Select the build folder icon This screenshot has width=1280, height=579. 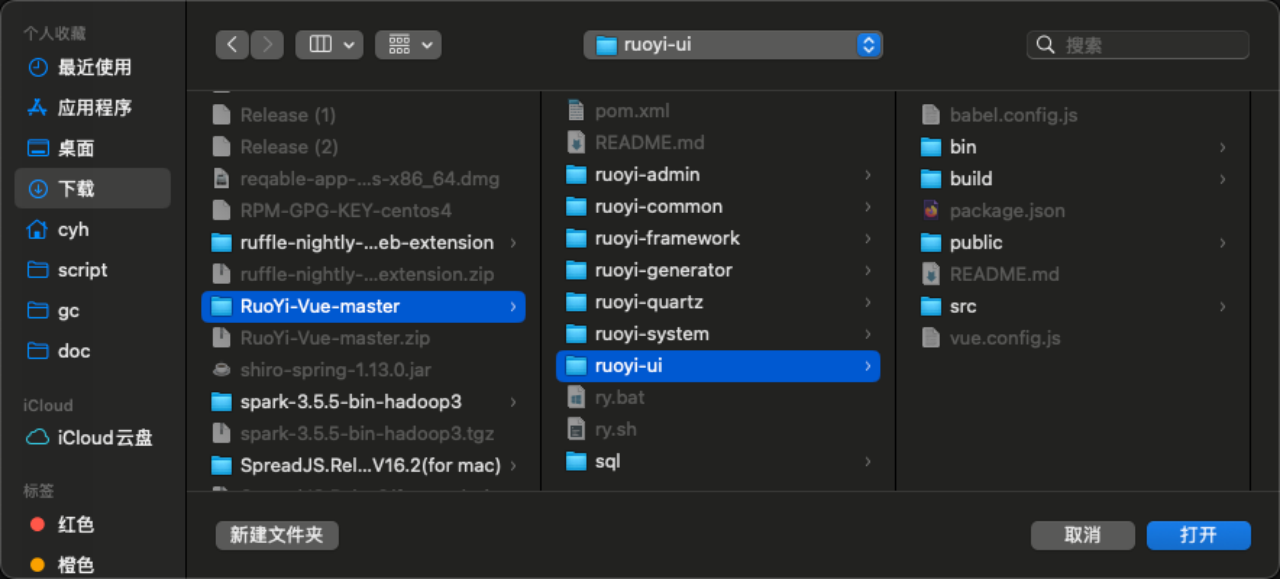pyautogui.click(x=931, y=178)
